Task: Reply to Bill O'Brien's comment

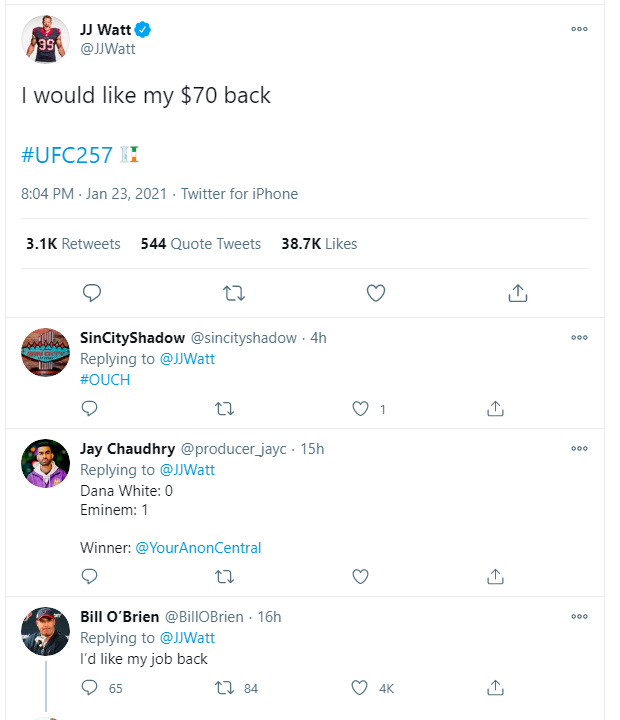Action: click(89, 688)
